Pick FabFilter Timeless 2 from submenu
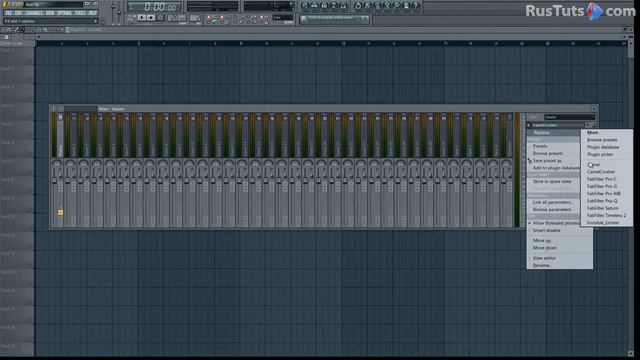 pyautogui.click(x=607, y=215)
